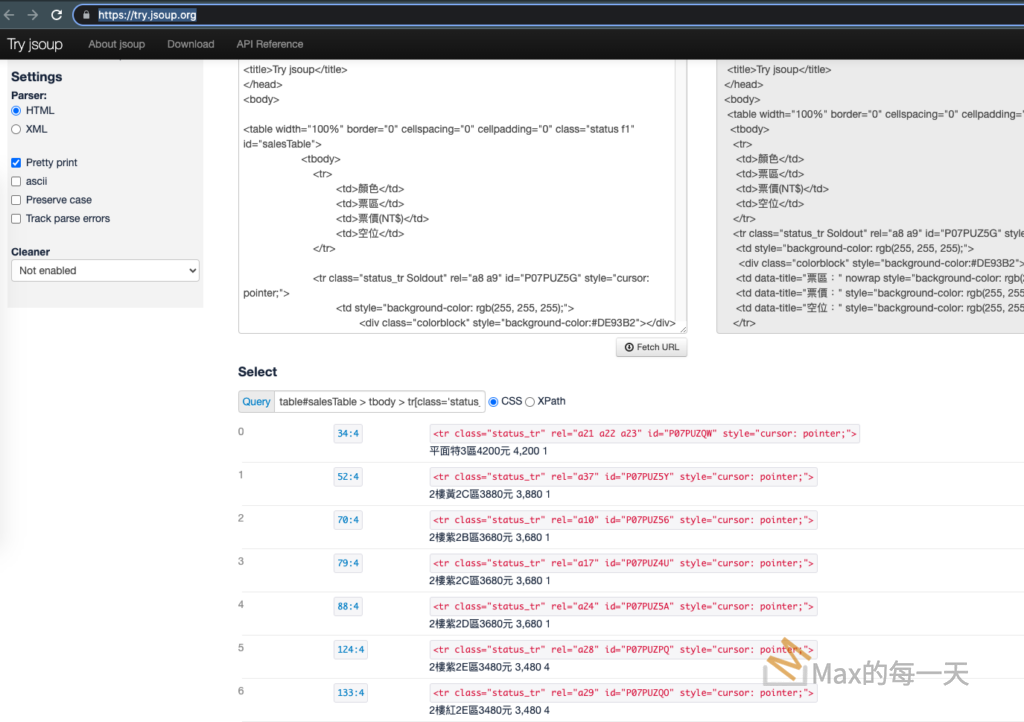Open the Download menu item
Image resolution: width=1024 pixels, height=722 pixels.
click(190, 44)
